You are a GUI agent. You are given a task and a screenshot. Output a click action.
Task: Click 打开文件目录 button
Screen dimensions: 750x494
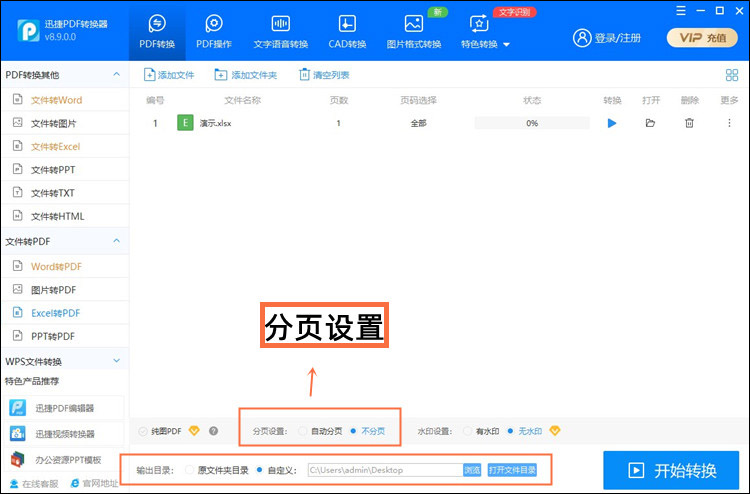point(512,470)
